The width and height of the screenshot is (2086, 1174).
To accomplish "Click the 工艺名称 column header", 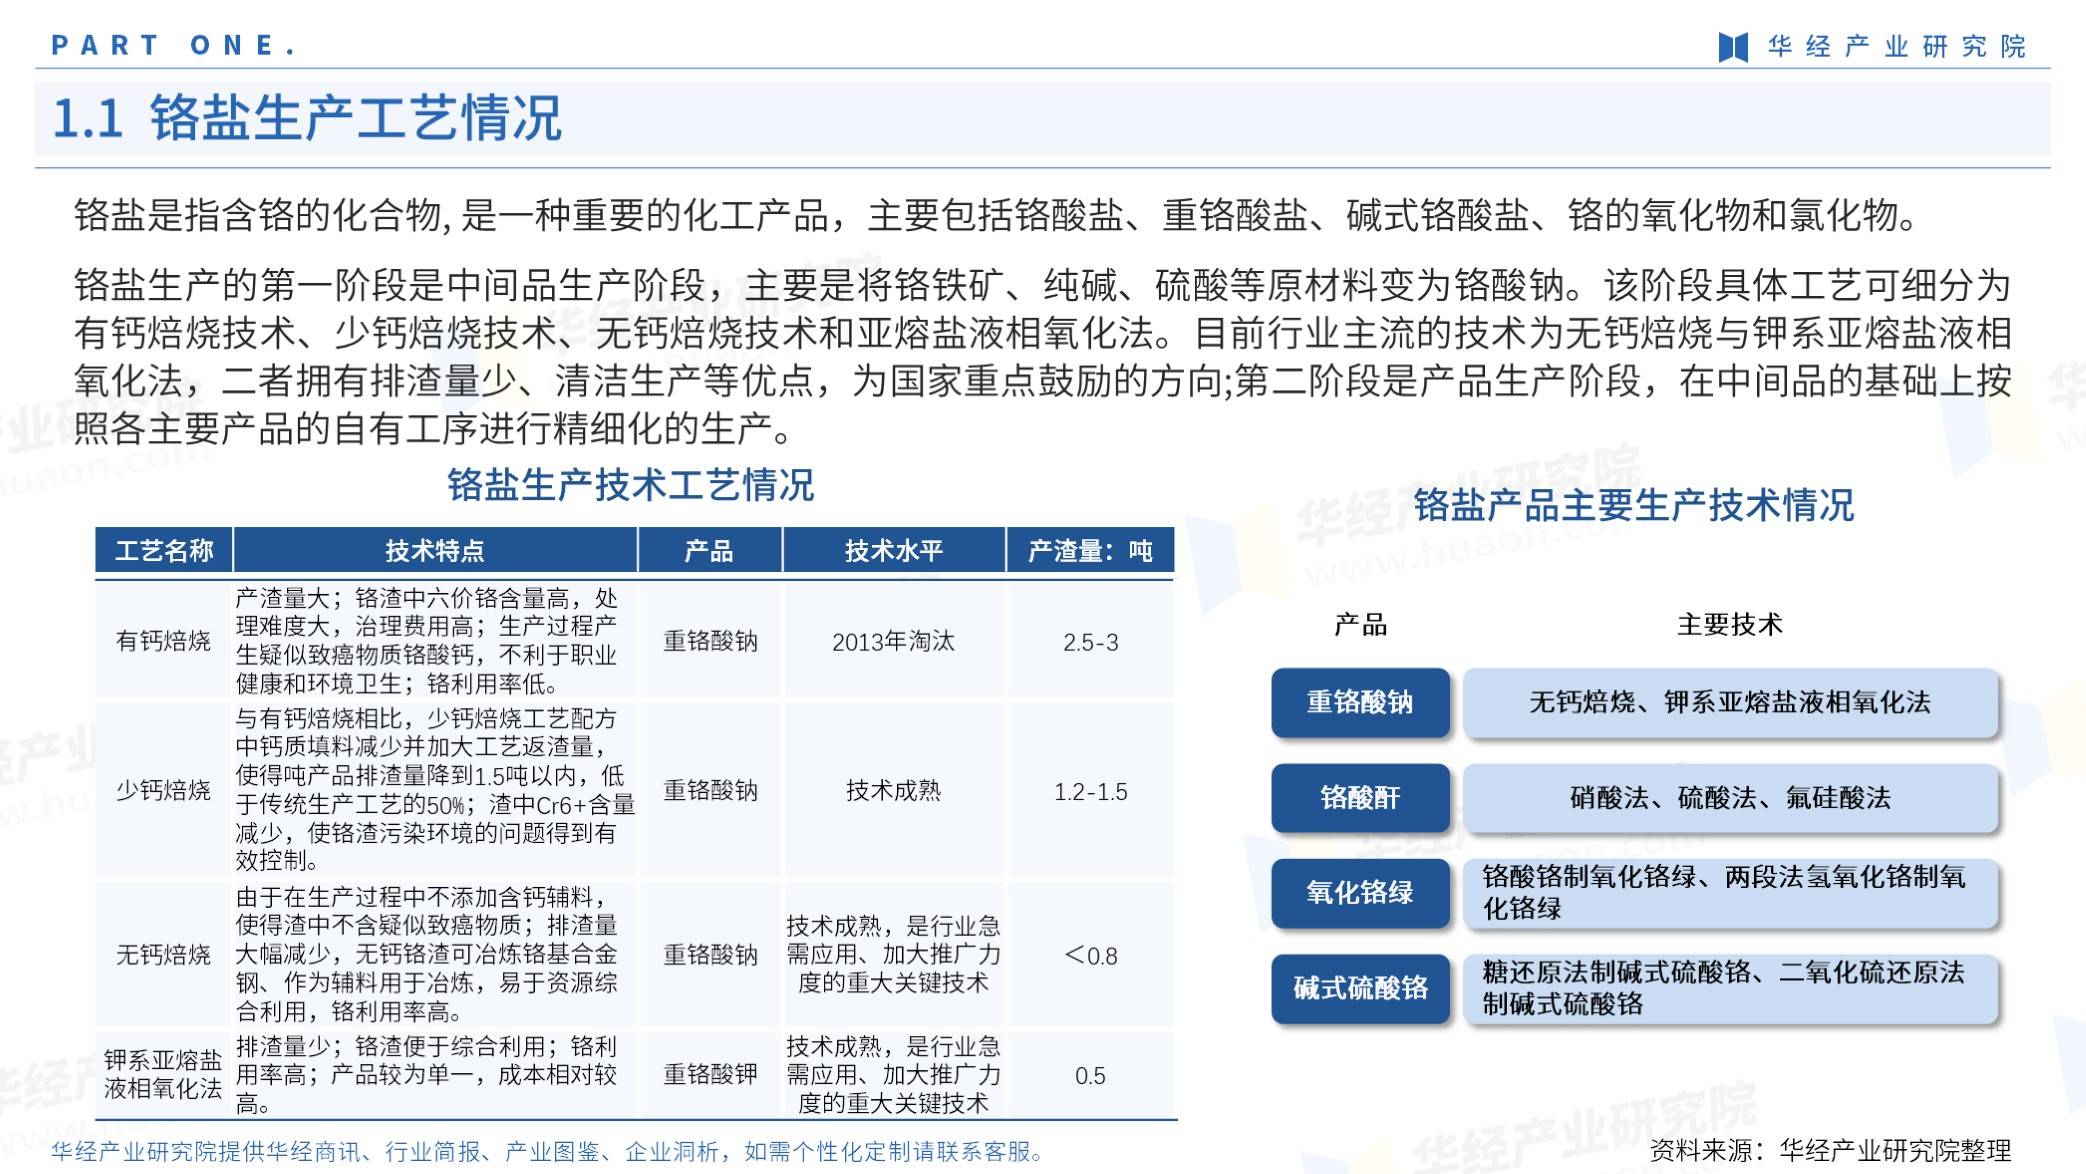I will [x=164, y=551].
